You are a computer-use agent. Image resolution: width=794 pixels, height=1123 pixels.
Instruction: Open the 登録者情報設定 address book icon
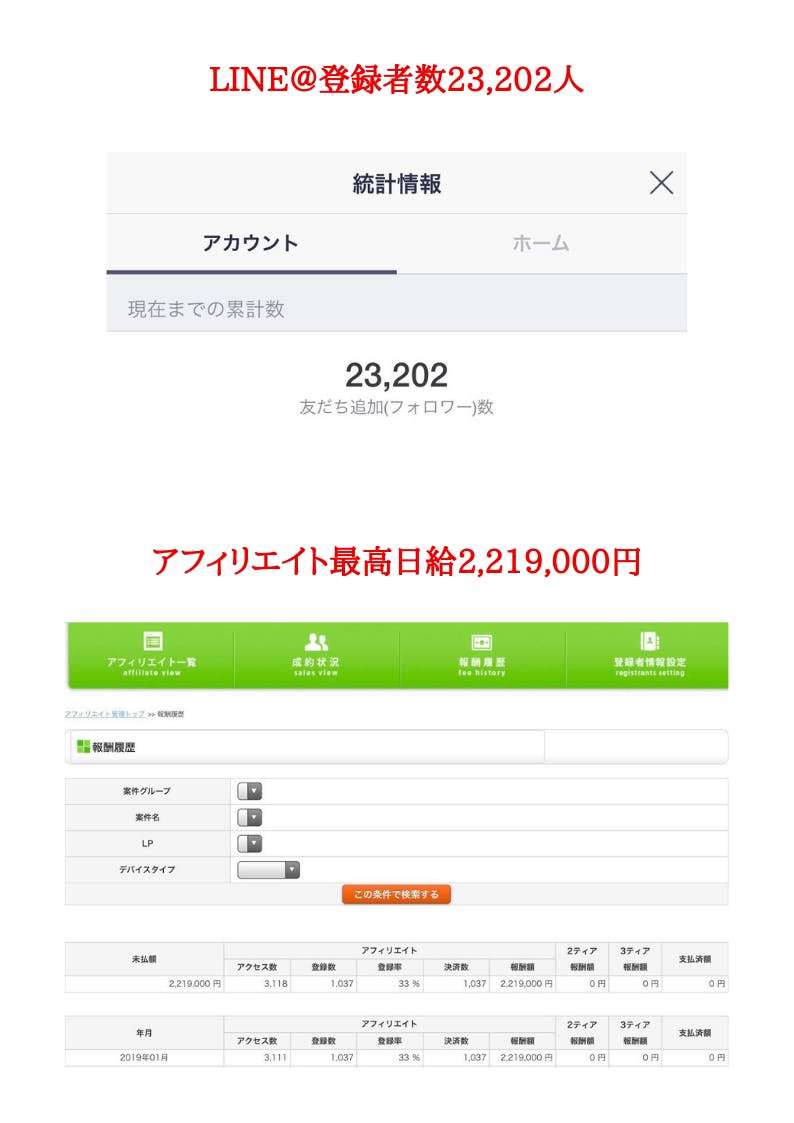click(649, 642)
